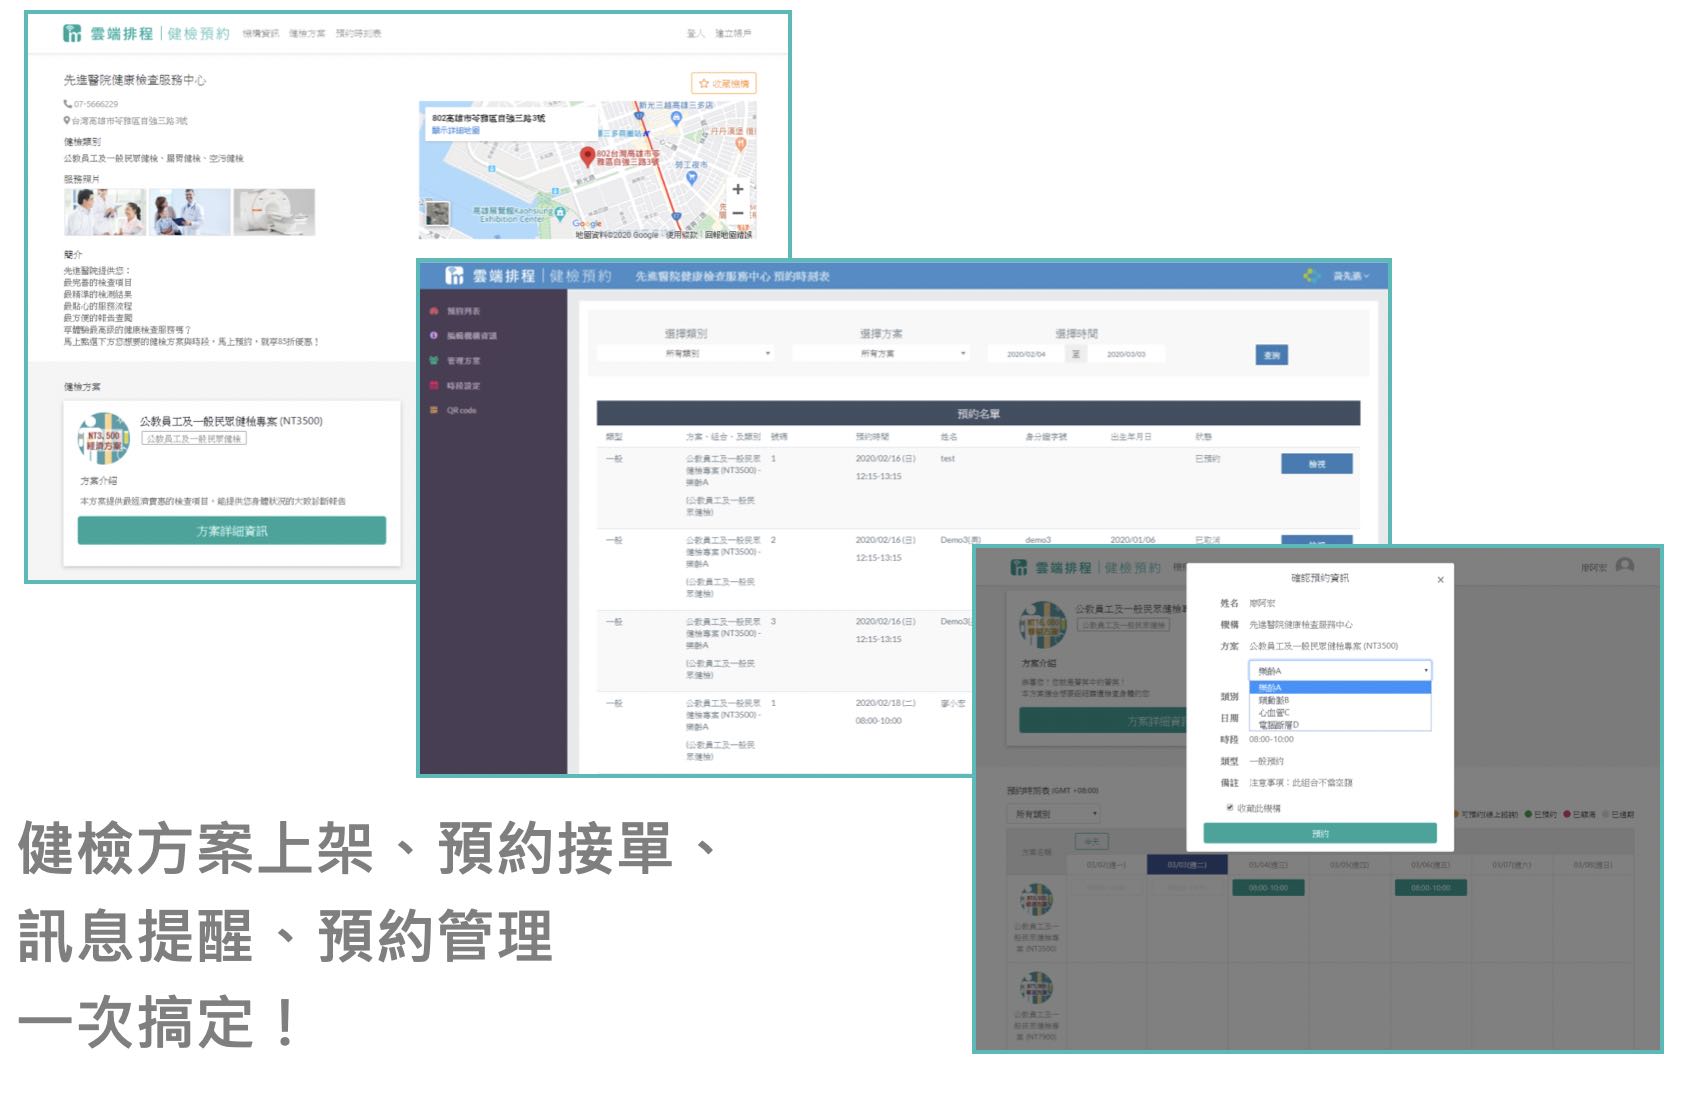Click the red location marker on the map
Screen dimensions: 1694x1100
click(588, 156)
